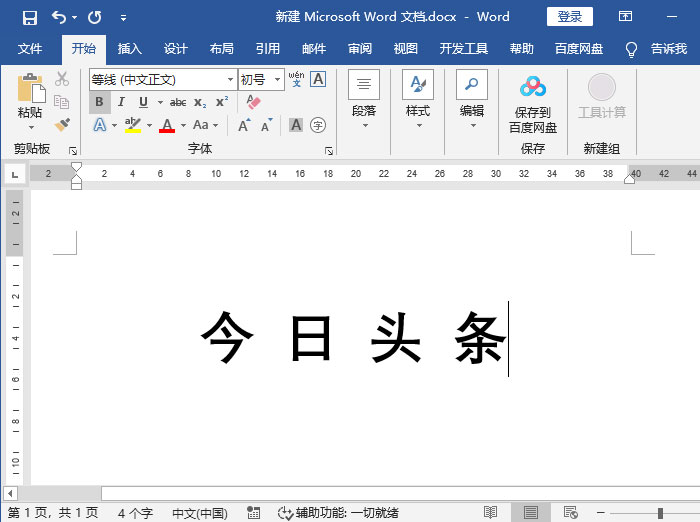Switch to the 引用 tab

pos(267,49)
